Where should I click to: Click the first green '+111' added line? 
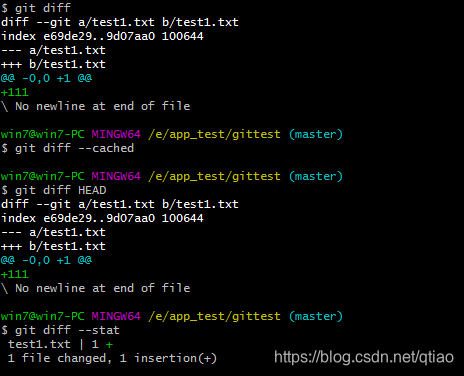tap(15, 92)
